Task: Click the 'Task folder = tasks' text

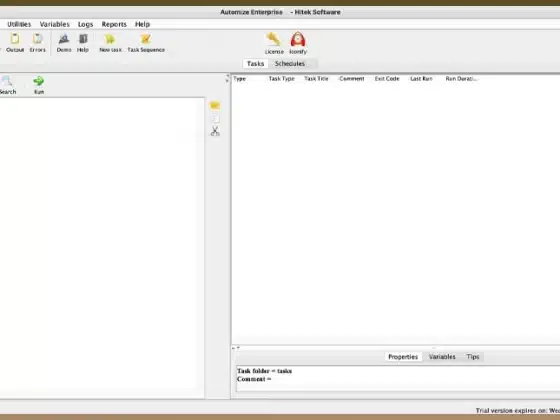Action: [264, 371]
